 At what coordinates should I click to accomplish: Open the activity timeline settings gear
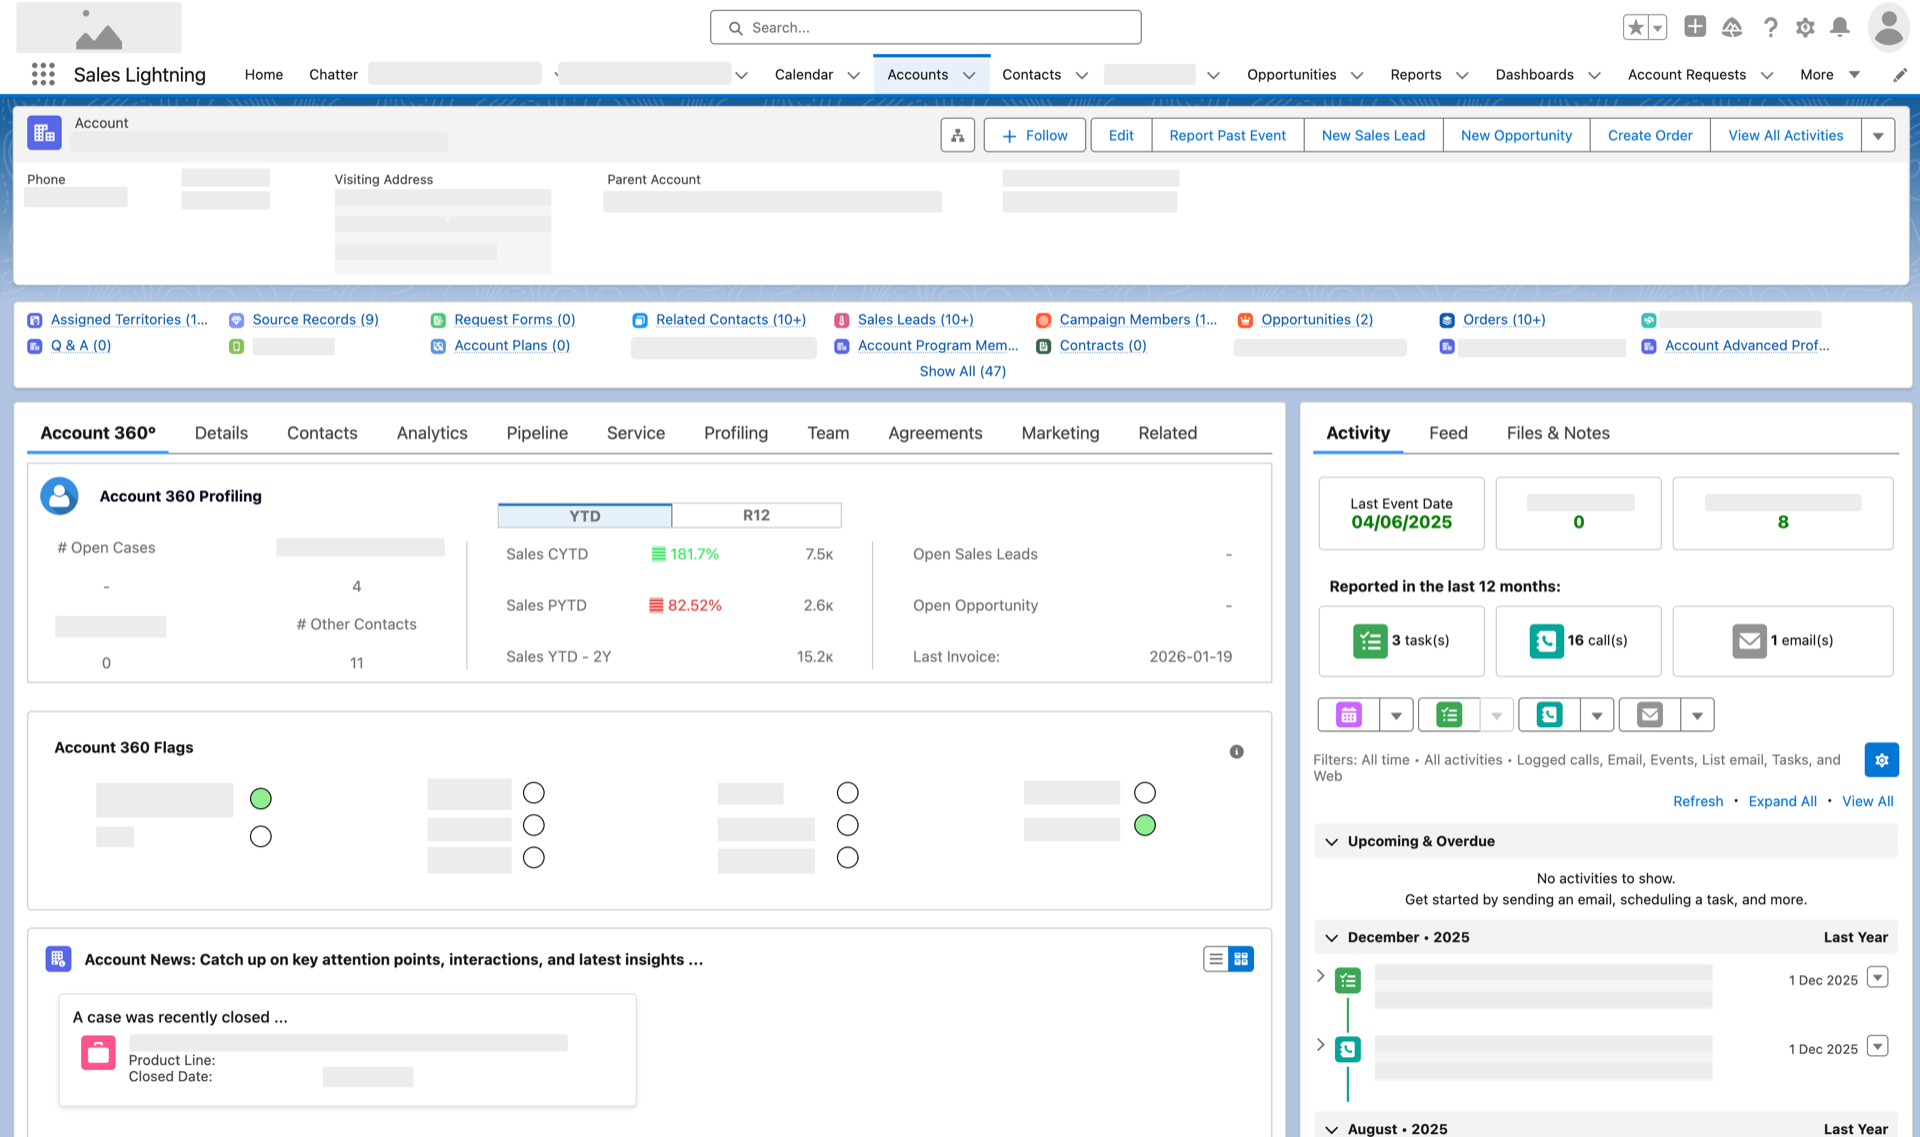(1882, 760)
